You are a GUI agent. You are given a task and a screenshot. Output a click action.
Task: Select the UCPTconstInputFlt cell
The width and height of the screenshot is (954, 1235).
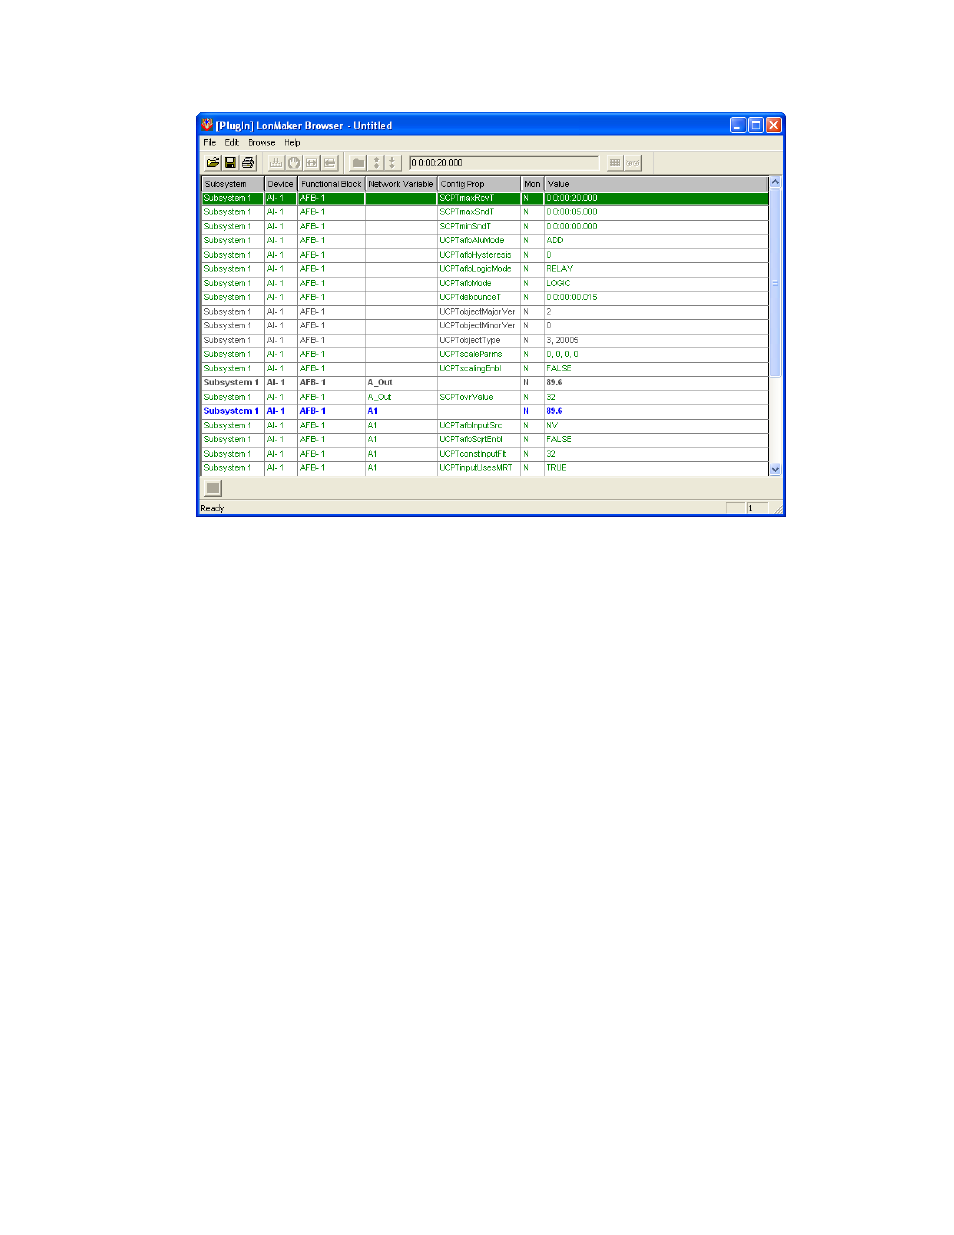479,454
